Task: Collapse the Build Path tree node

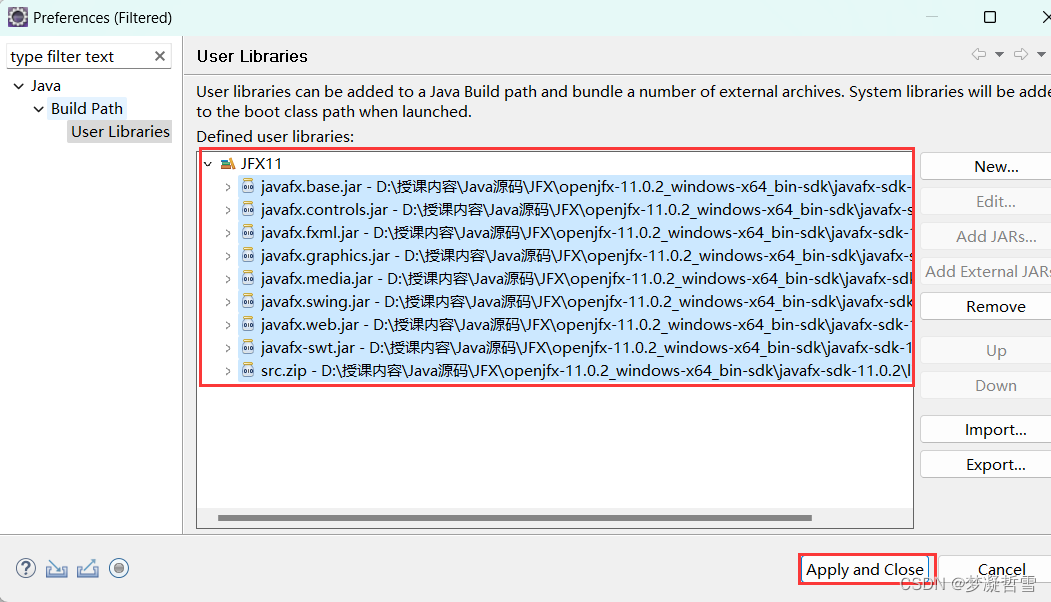Action: pos(38,109)
